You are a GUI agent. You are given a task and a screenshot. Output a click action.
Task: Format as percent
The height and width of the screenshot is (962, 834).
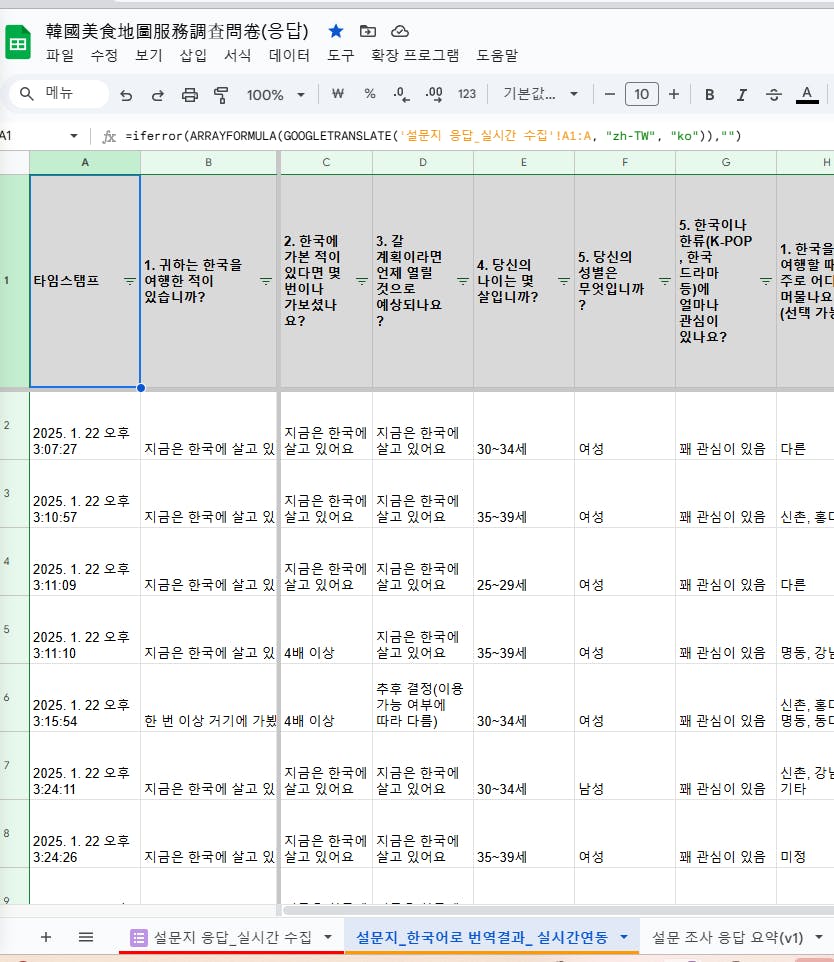click(369, 94)
